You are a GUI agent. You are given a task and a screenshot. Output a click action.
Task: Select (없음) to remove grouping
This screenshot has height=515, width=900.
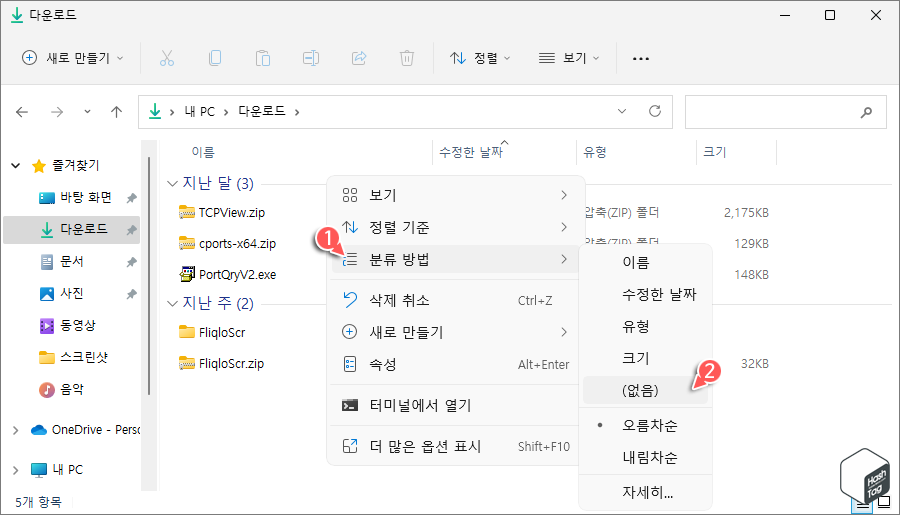(x=645, y=390)
